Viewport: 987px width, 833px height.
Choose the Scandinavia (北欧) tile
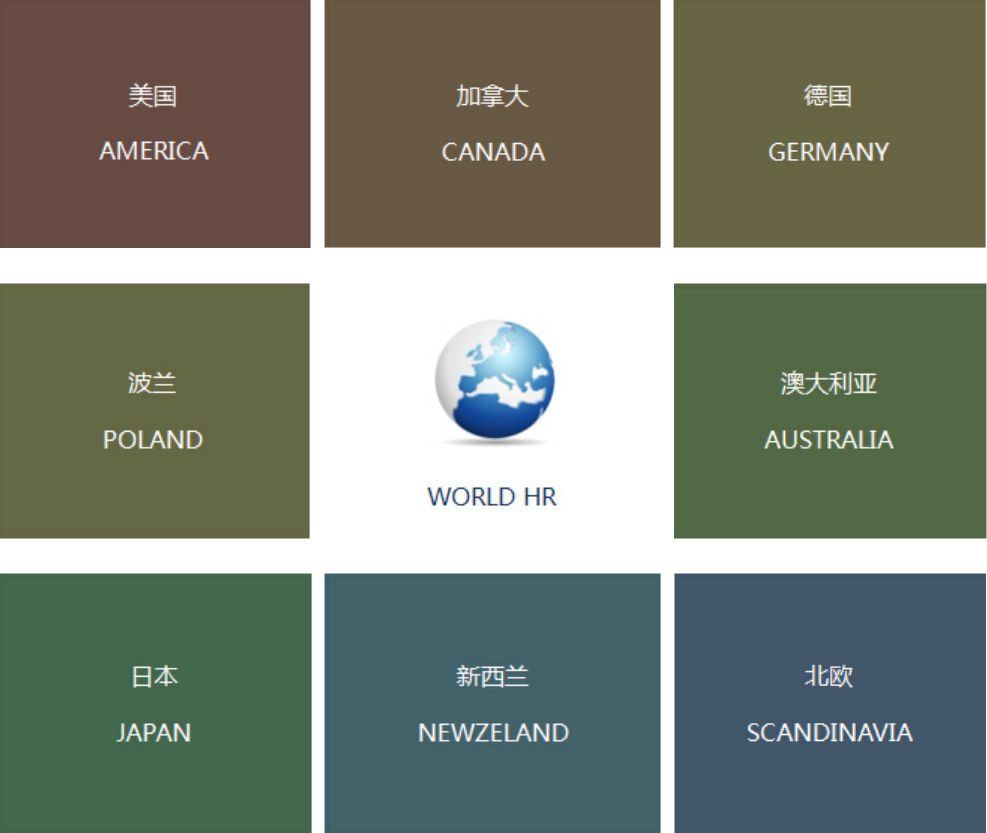click(830, 703)
